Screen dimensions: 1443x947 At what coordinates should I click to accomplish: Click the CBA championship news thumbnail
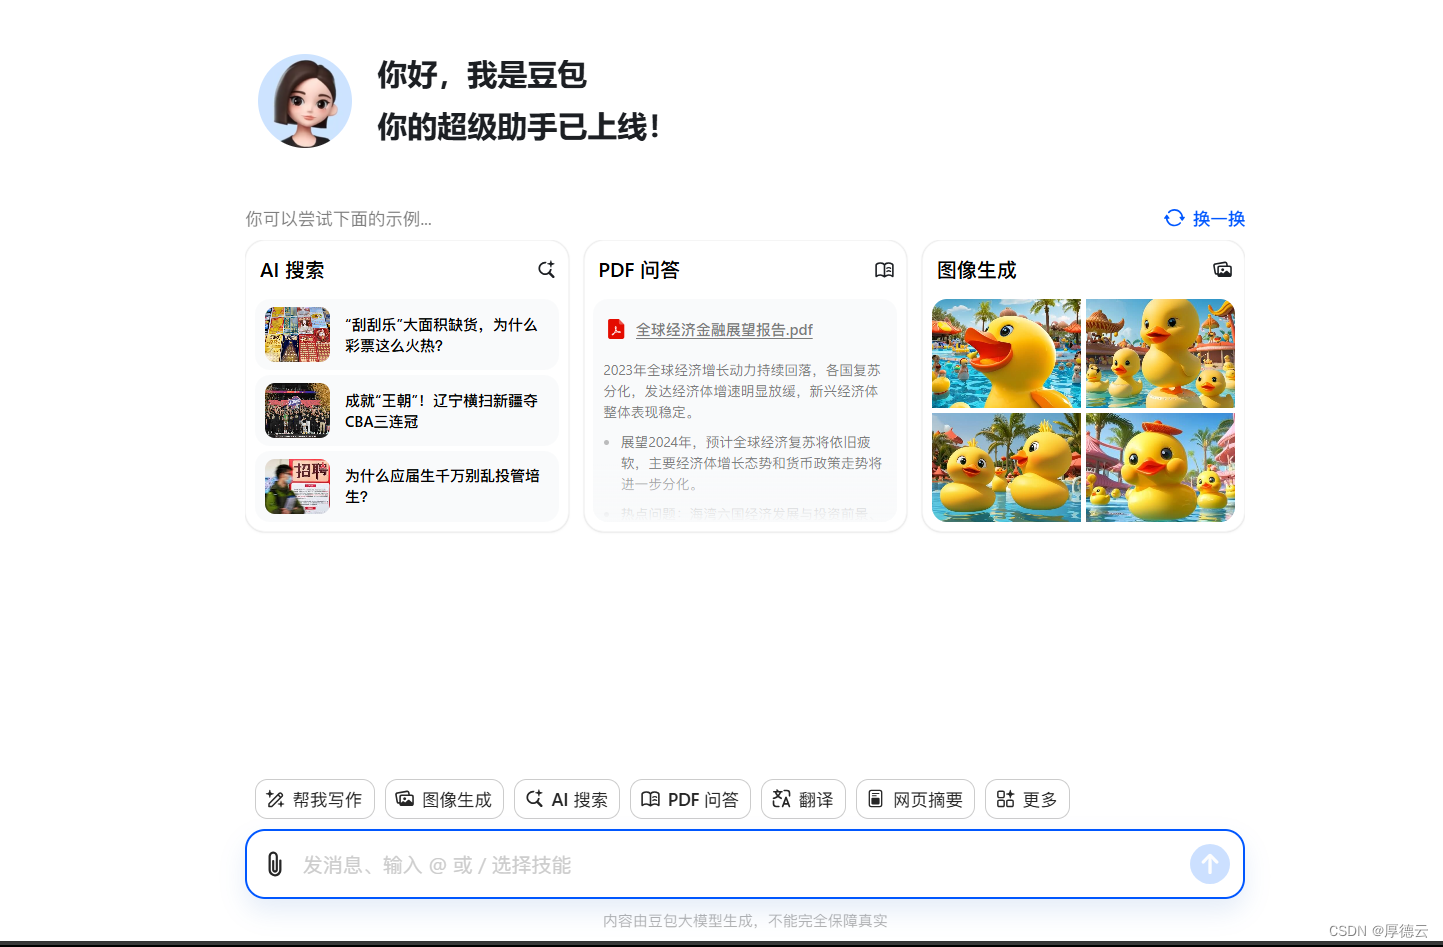point(297,411)
